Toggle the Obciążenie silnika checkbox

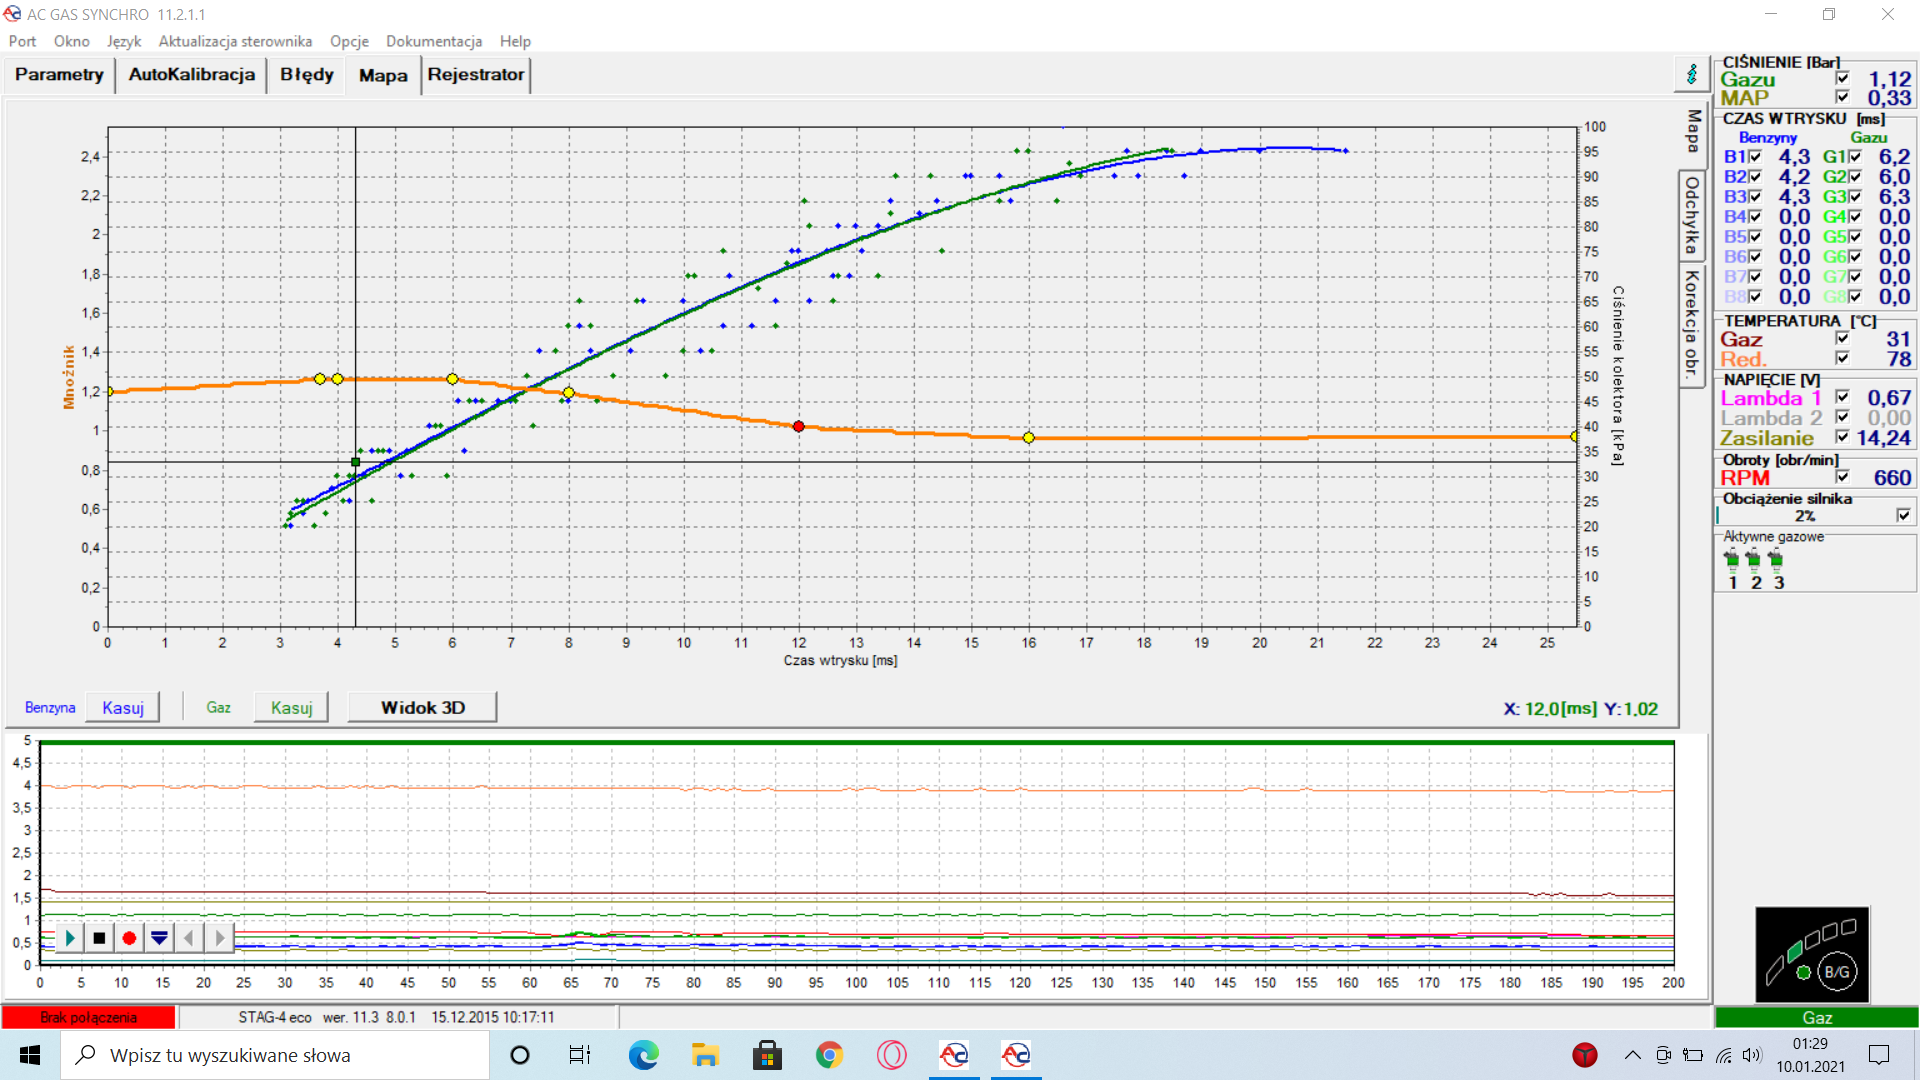point(1903,515)
